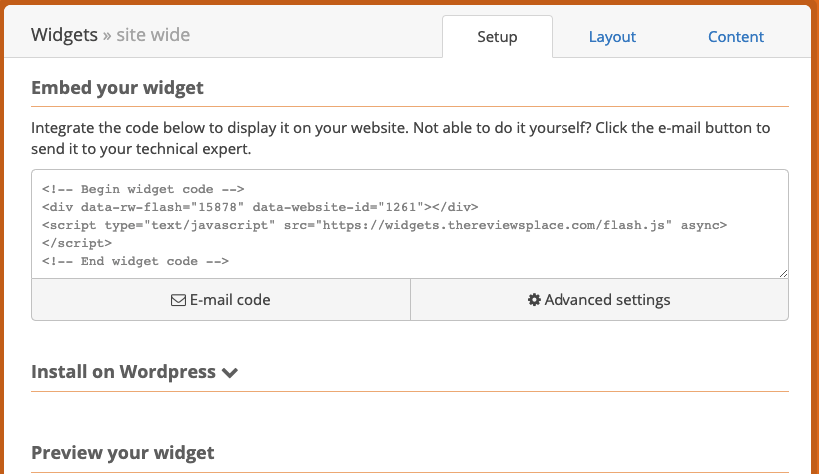Click the Embed your widget heading
This screenshot has width=819, height=474.
pyautogui.click(x=118, y=87)
